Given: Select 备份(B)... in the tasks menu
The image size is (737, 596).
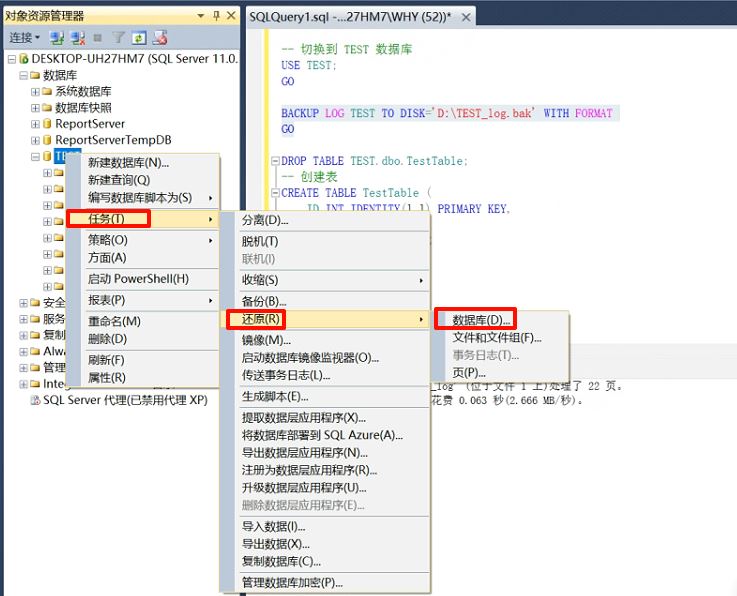Looking at the screenshot, I should [265, 301].
